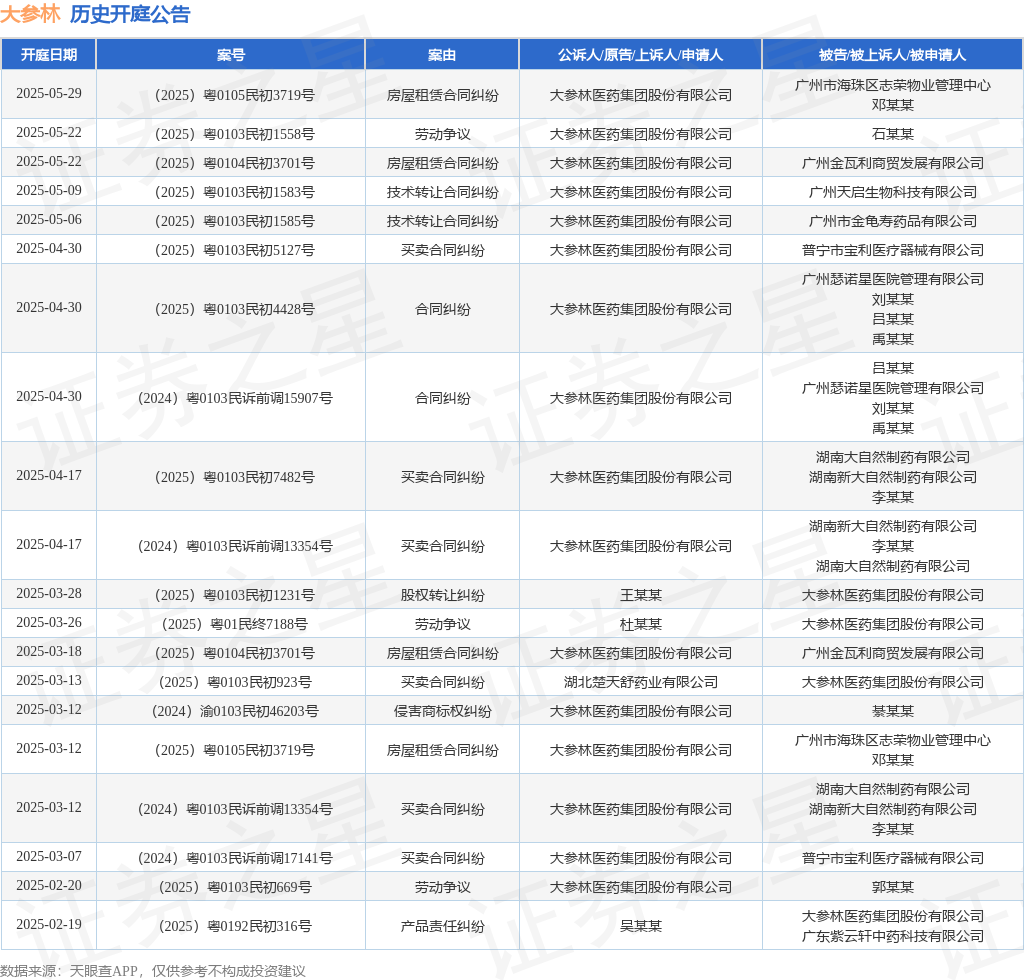Click the 案号 column header

[231, 55]
